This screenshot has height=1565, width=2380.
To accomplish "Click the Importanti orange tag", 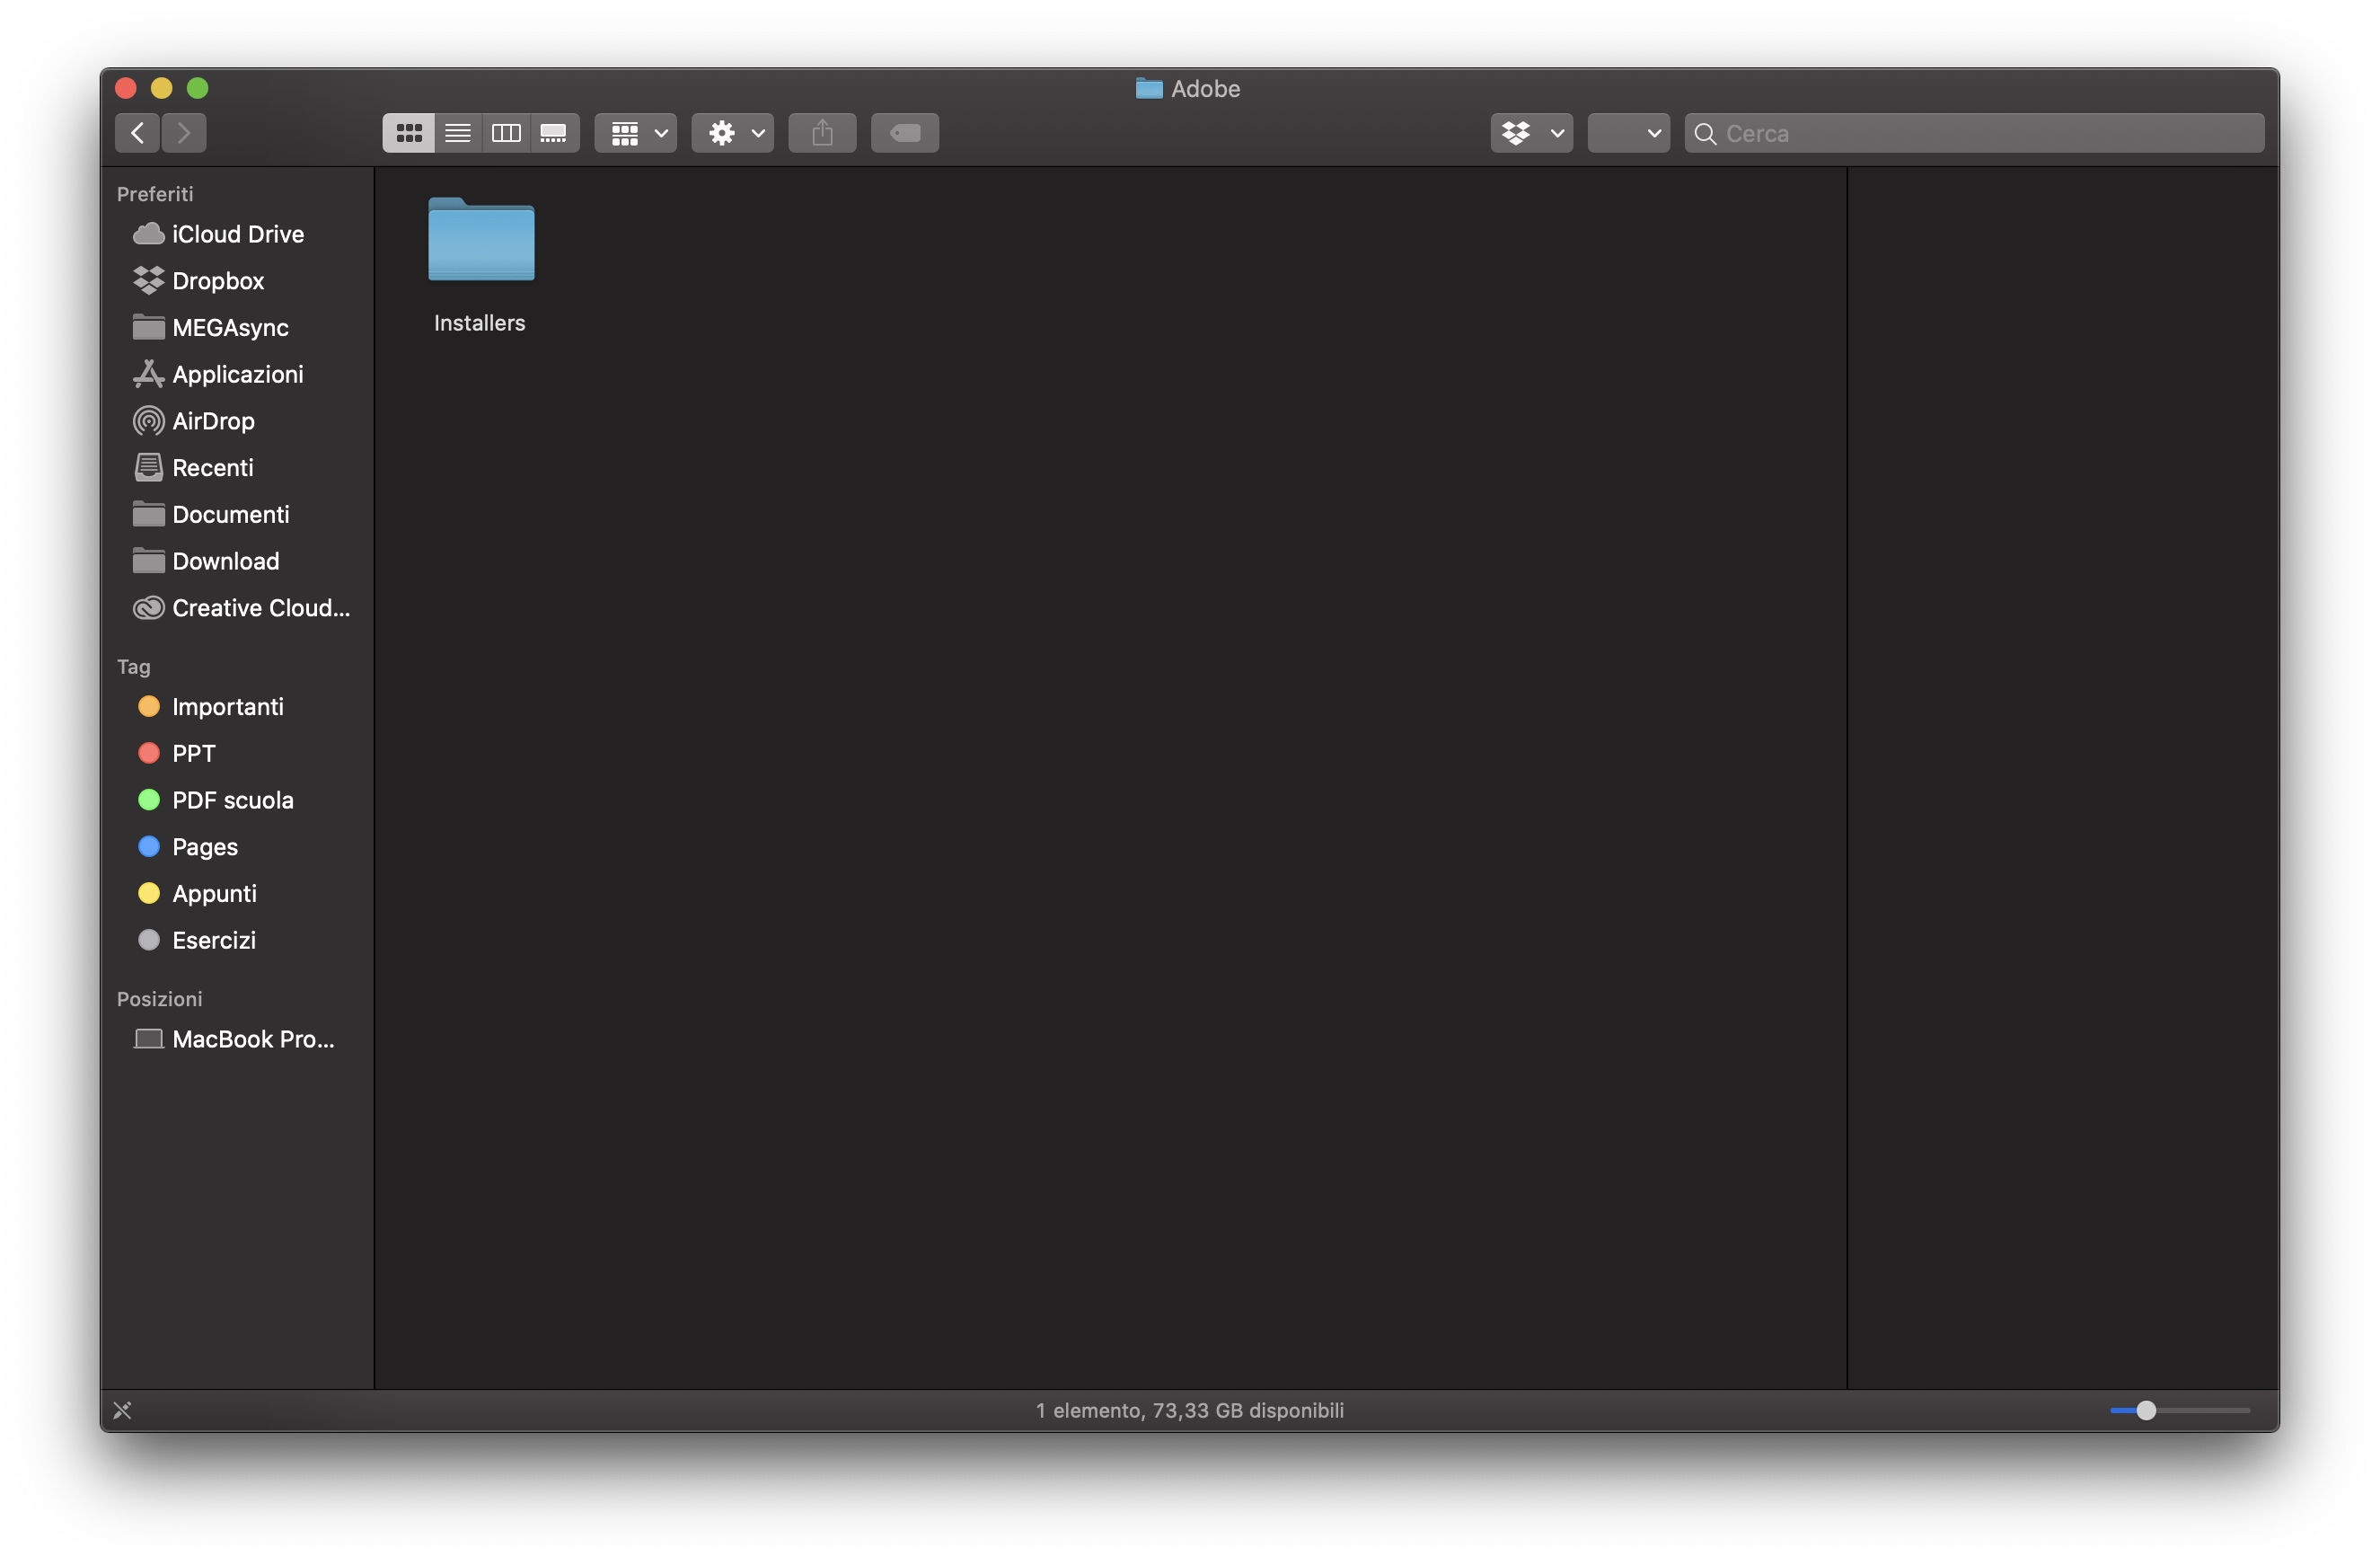I will (227, 707).
